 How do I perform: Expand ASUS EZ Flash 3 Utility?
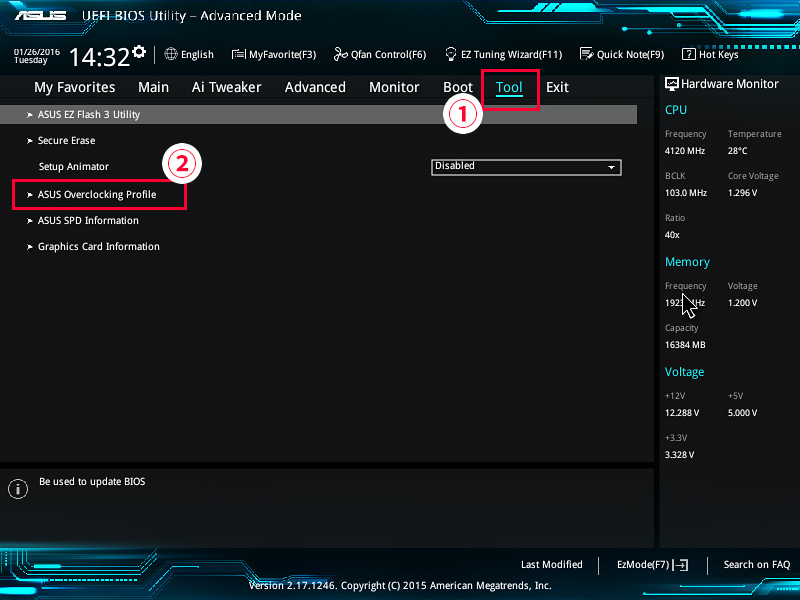(x=318, y=115)
